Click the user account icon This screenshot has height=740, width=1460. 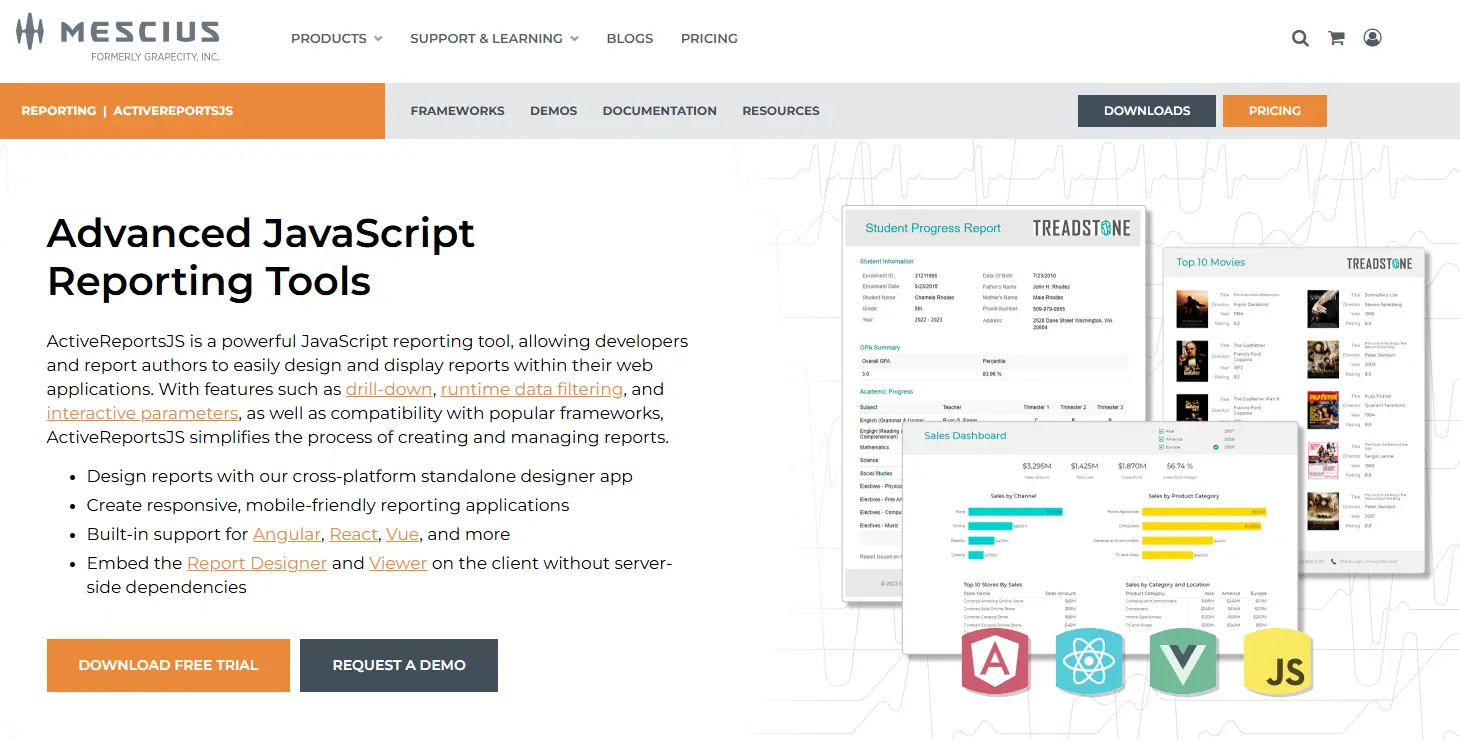1372,38
